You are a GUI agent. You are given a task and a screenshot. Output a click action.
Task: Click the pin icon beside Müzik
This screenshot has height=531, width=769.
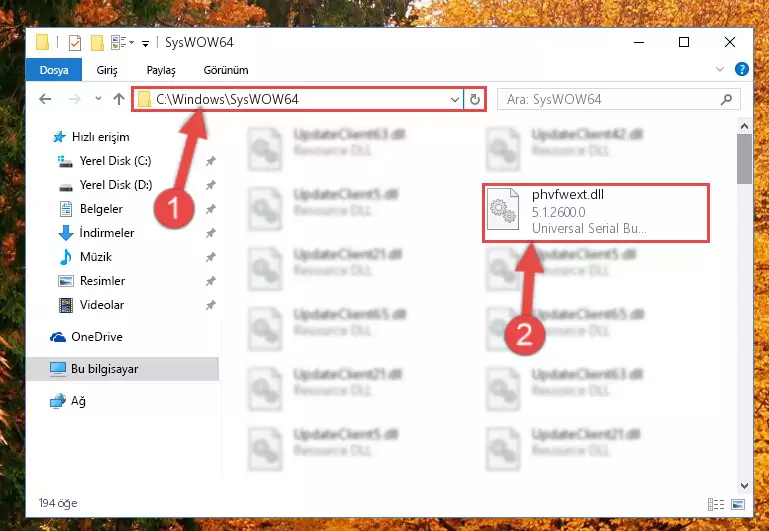(x=210, y=257)
